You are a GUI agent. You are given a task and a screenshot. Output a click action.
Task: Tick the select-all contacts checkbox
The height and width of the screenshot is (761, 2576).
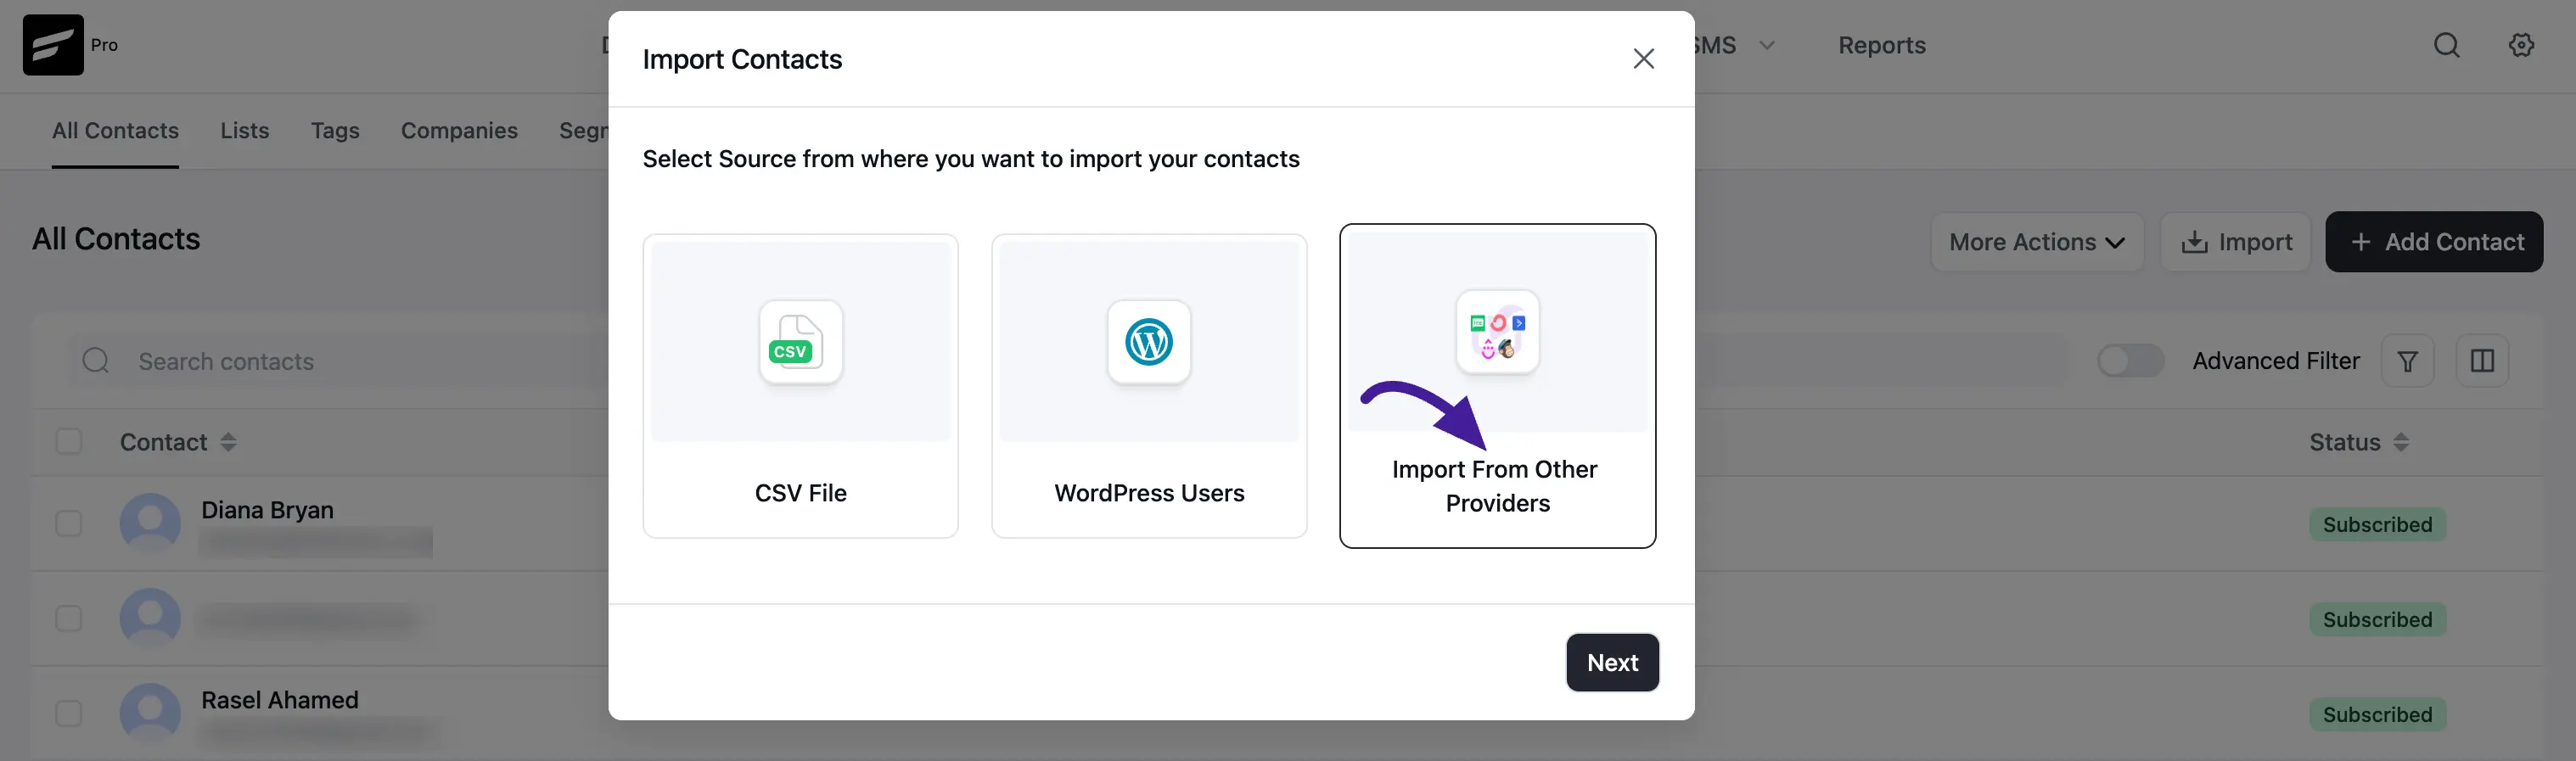click(69, 442)
